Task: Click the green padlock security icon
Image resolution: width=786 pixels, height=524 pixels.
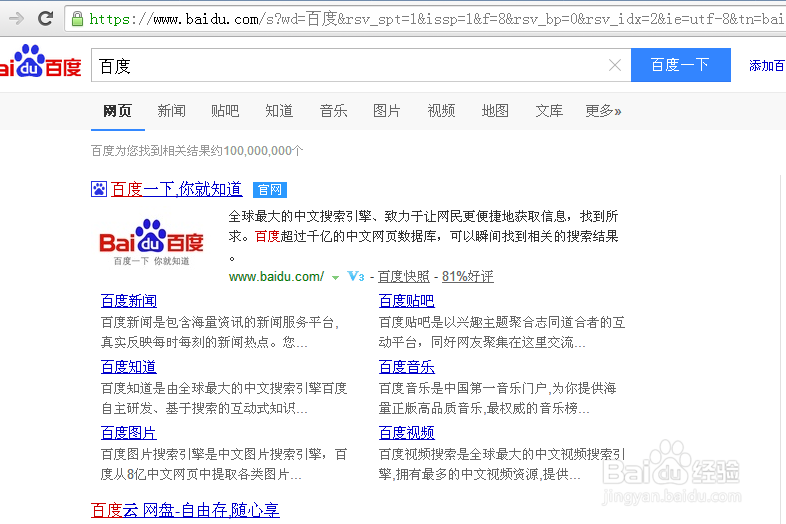Action: click(x=77, y=19)
